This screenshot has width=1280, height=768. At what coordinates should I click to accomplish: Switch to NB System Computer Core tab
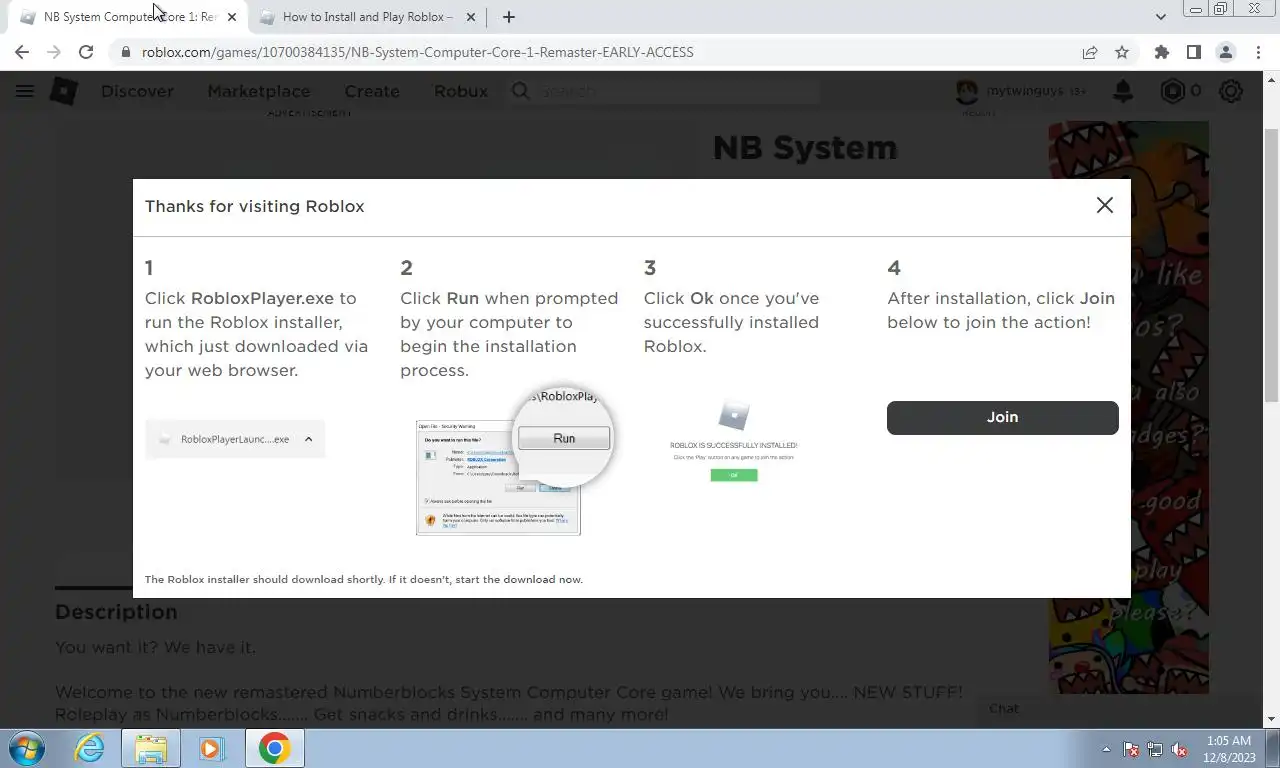coord(129,17)
